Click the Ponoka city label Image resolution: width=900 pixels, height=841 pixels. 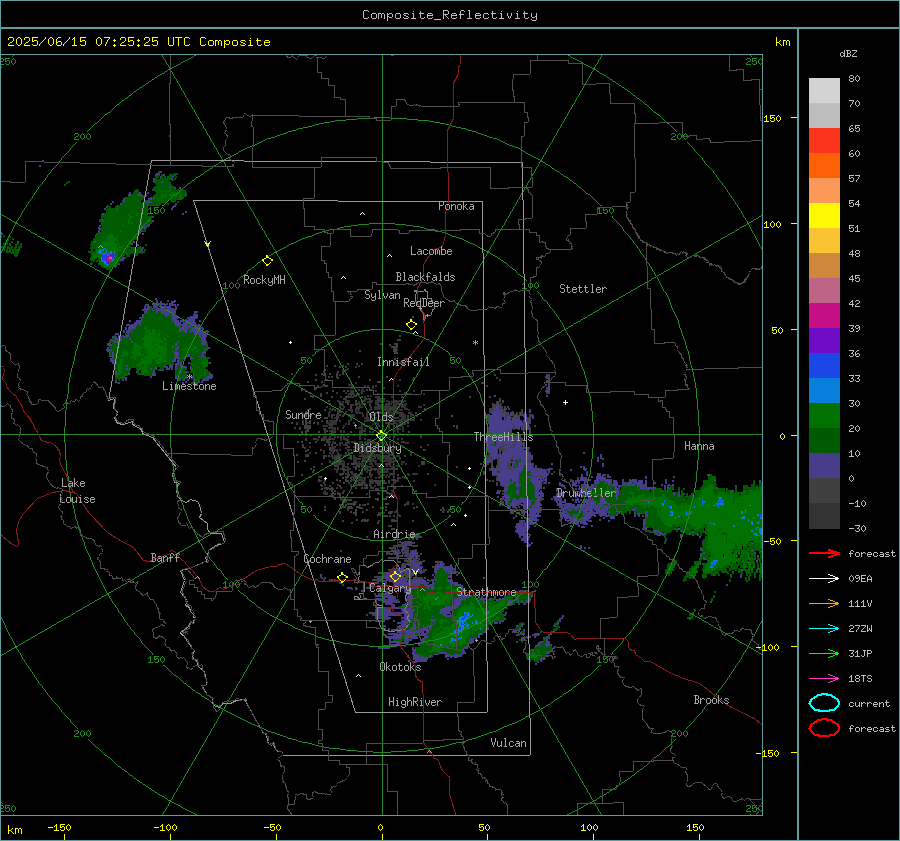pyautogui.click(x=456, y=206)
